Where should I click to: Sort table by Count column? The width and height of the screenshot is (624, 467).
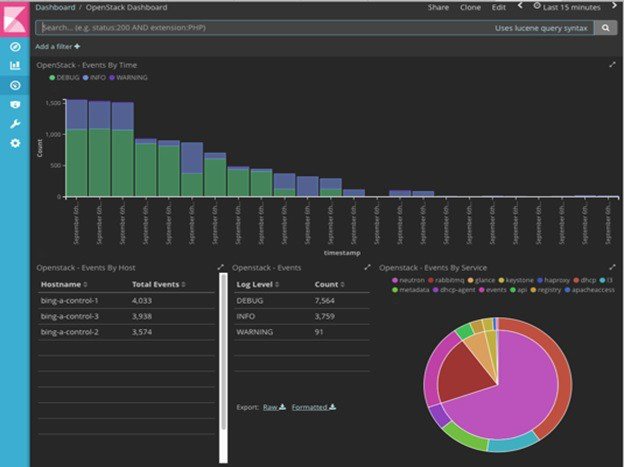(330, 284)
